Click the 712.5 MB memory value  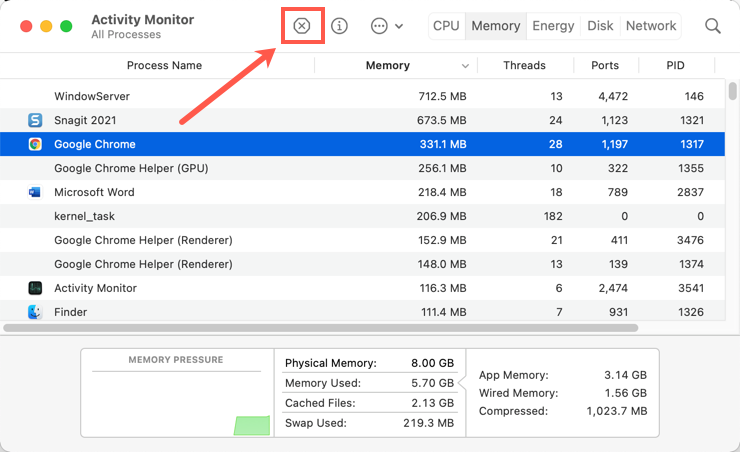point(442,96)
